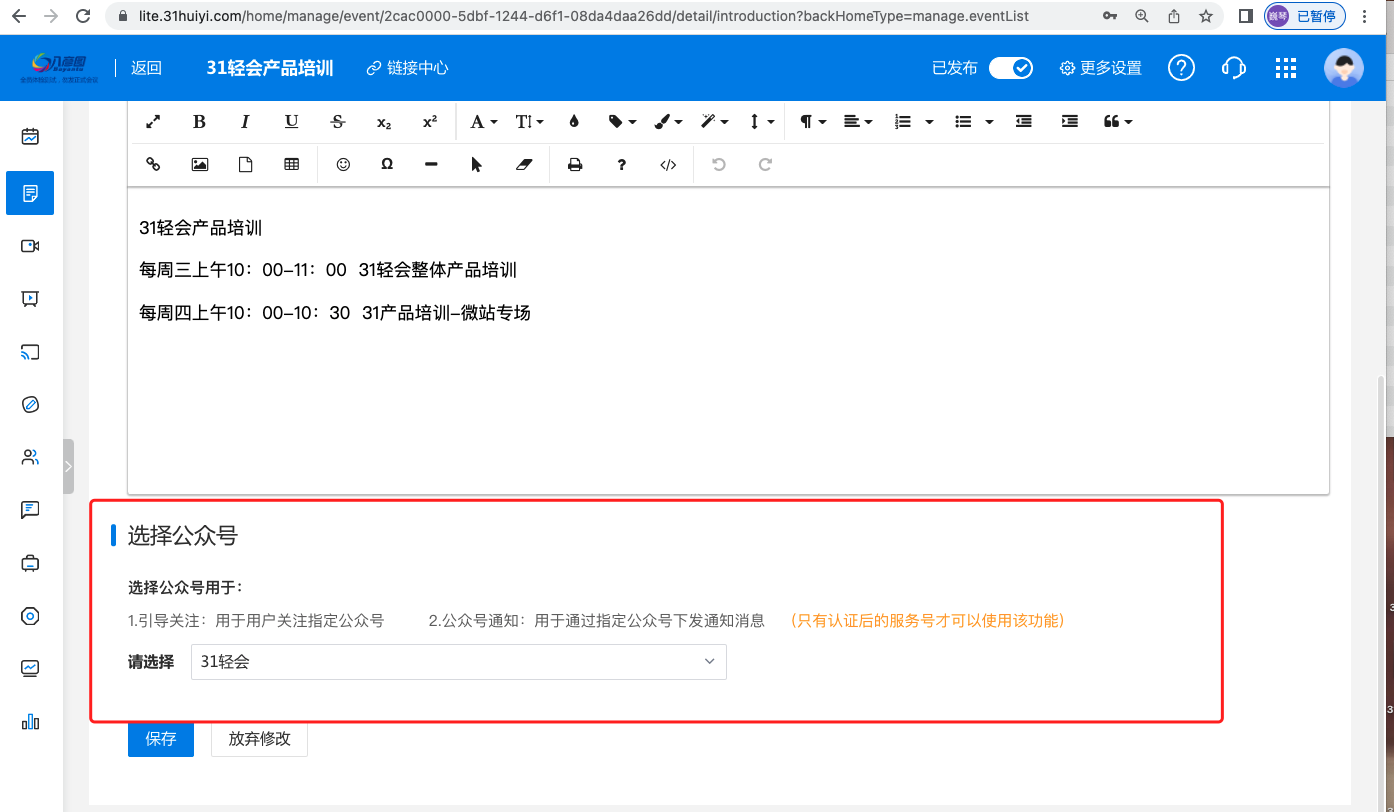
Task: Open the paragraph format dropdown
Action: (x=813, y=121)
